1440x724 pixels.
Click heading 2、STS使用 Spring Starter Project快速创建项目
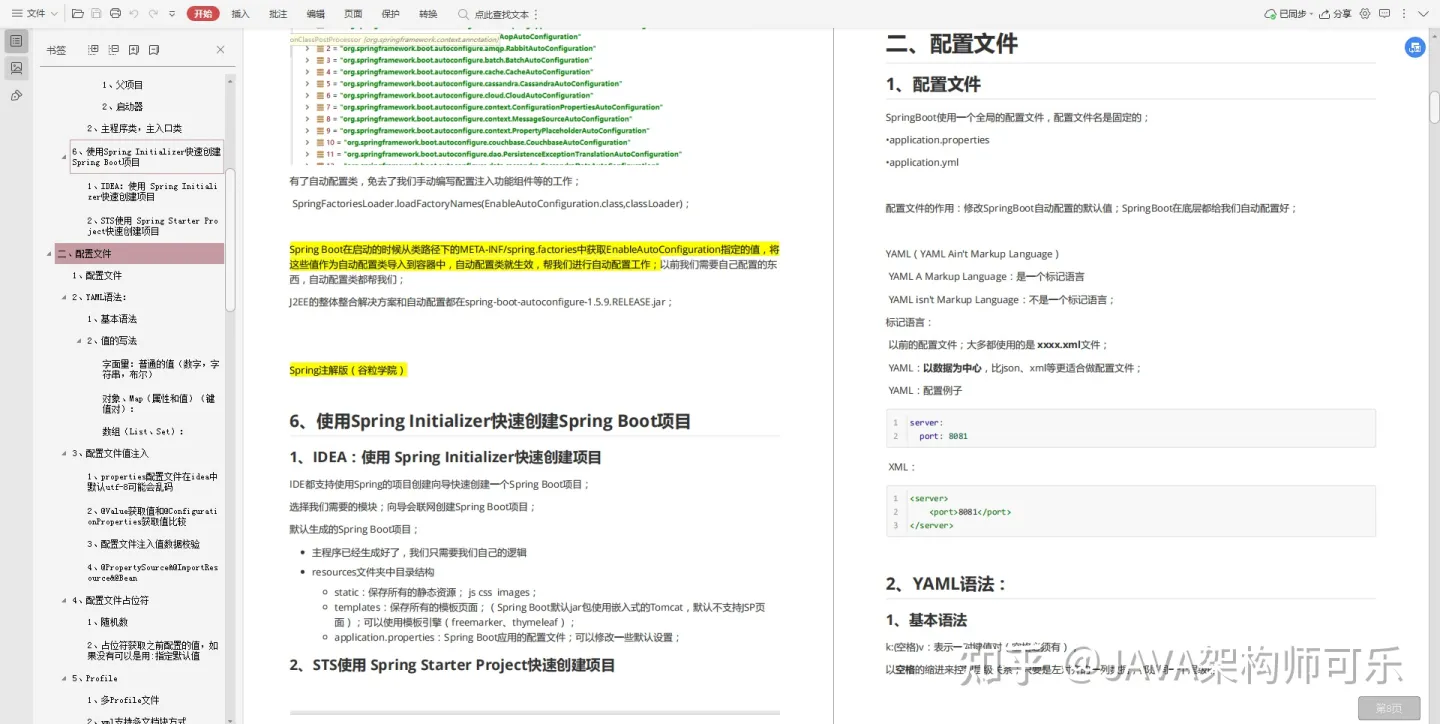[452, 665]
